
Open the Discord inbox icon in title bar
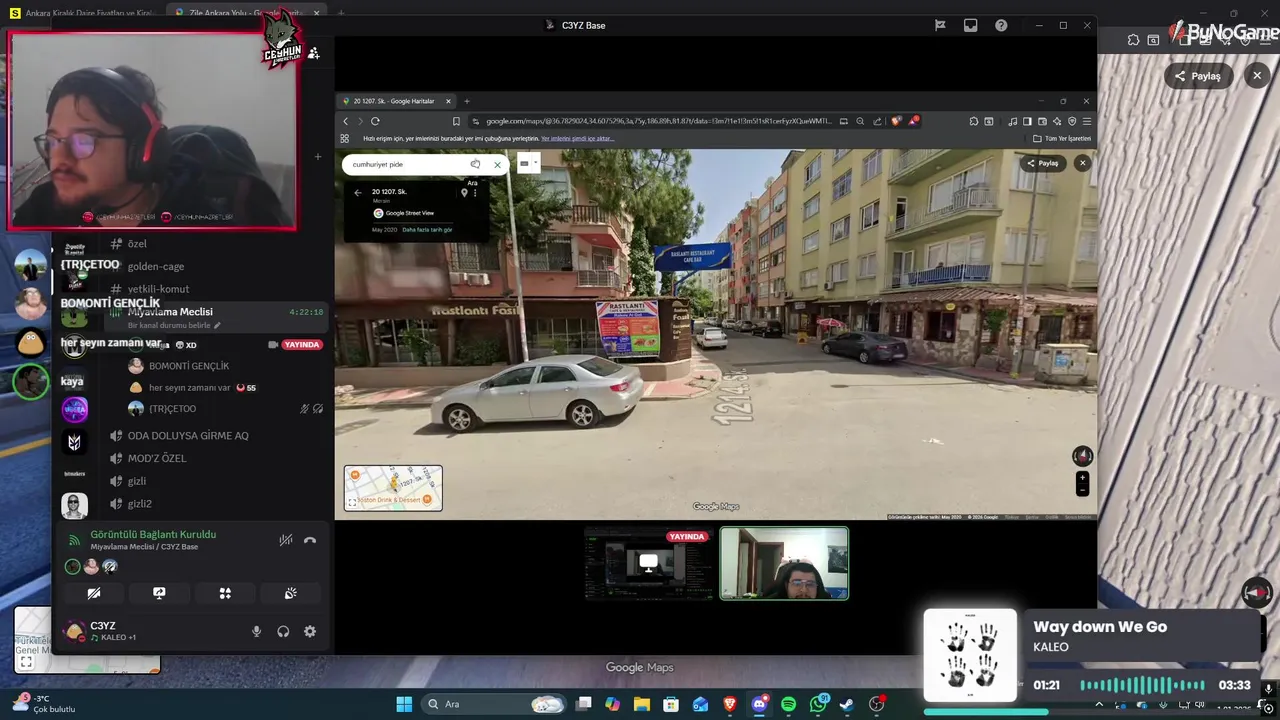tap(970, 25)
